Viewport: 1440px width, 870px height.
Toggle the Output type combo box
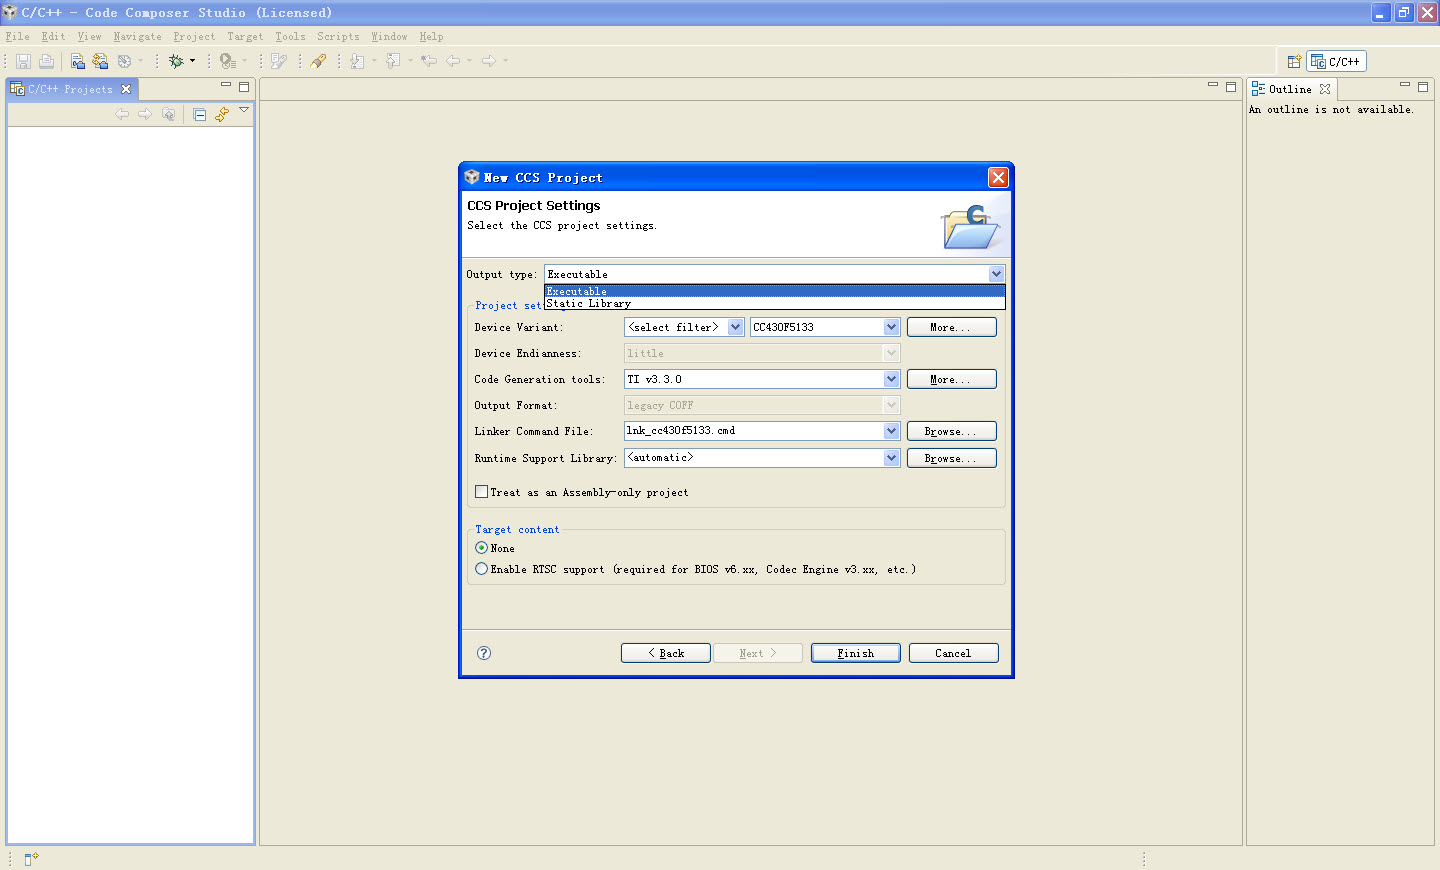pyautogui.click(x=775, y=274)
